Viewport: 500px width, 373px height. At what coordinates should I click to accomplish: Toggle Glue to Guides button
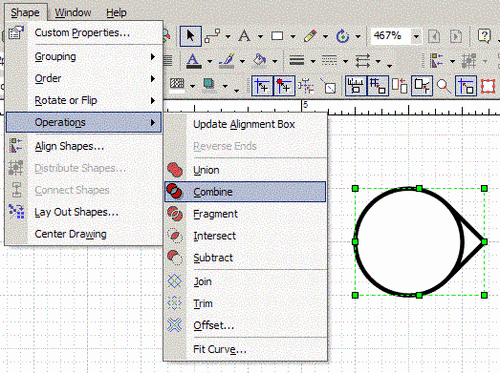point(466,86)
